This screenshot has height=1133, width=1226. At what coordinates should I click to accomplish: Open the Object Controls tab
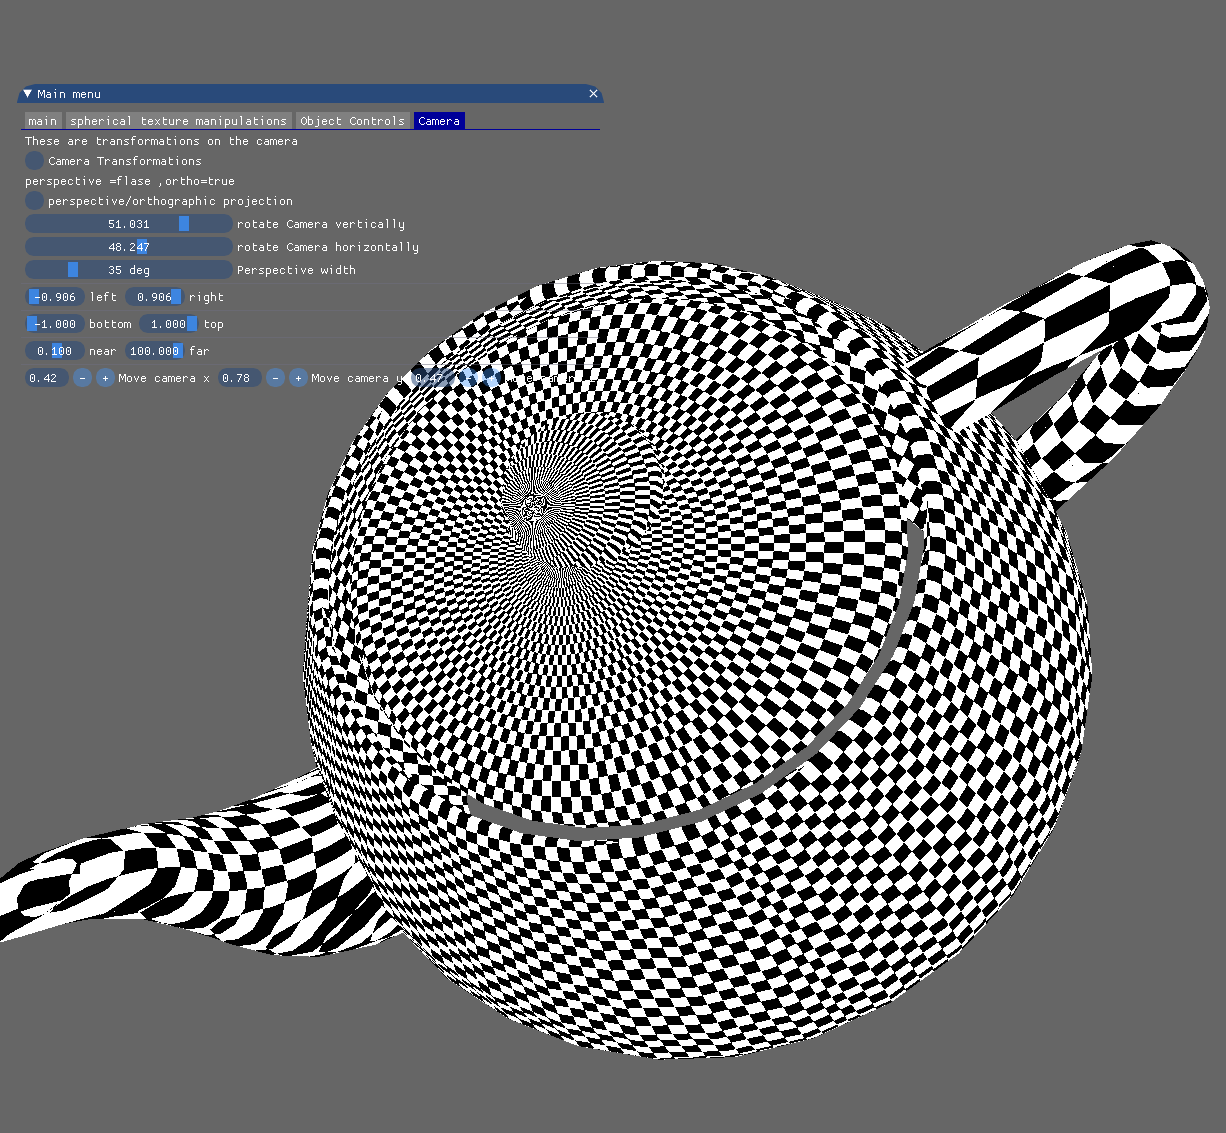[x=352, y=120]
